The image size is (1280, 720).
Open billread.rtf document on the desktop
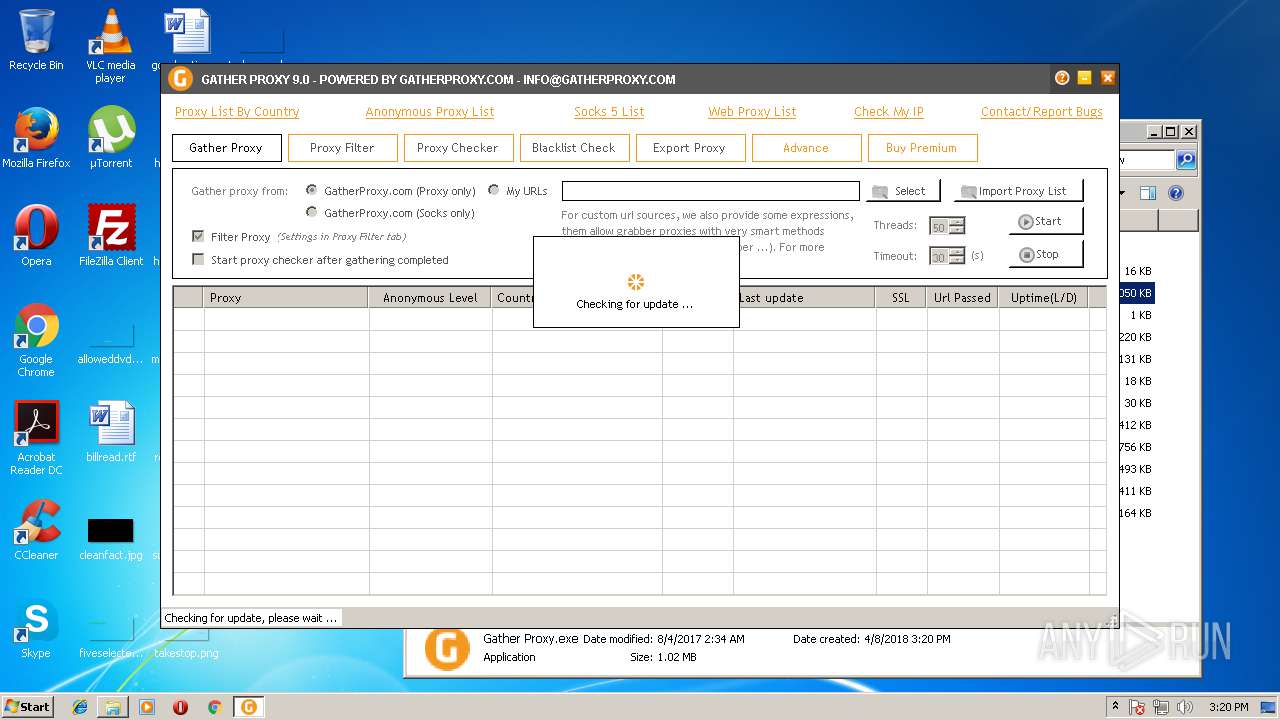pos(110,432)
